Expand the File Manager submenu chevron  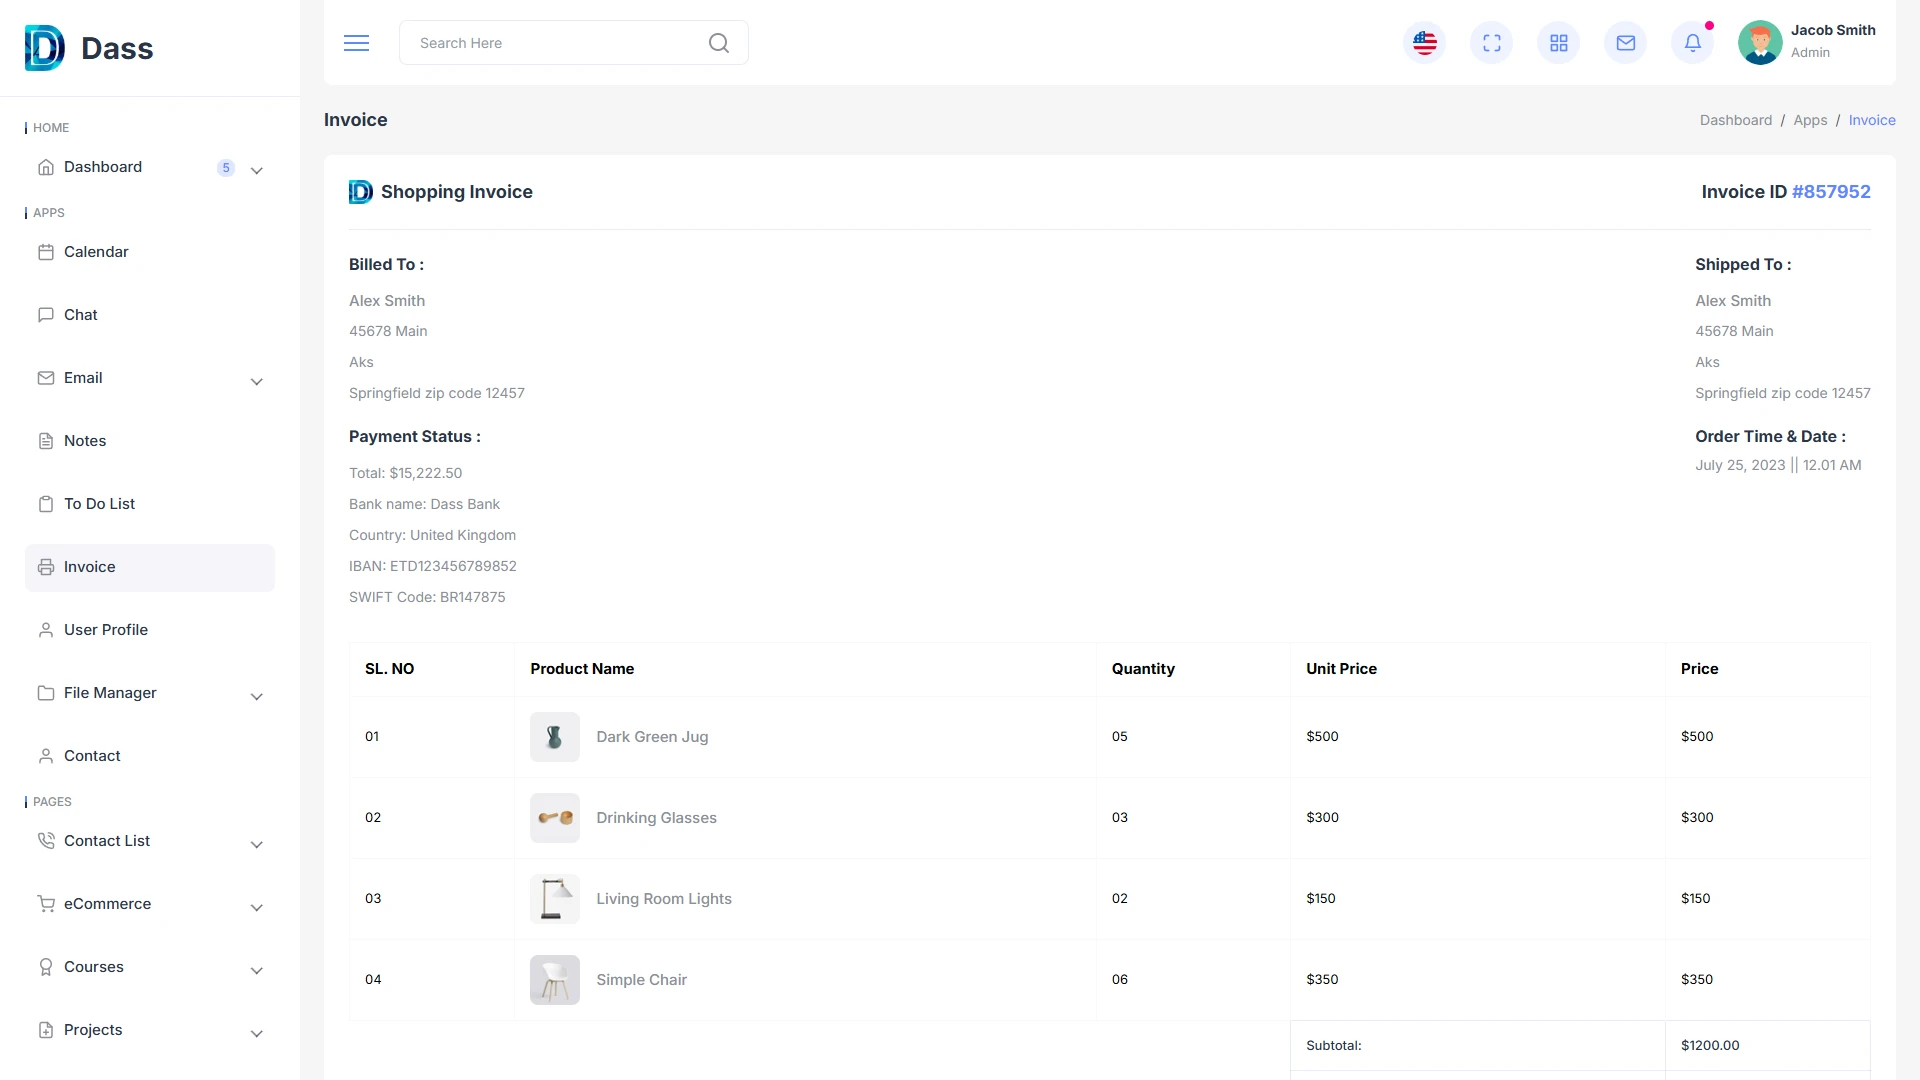click(x=257, y=697)
